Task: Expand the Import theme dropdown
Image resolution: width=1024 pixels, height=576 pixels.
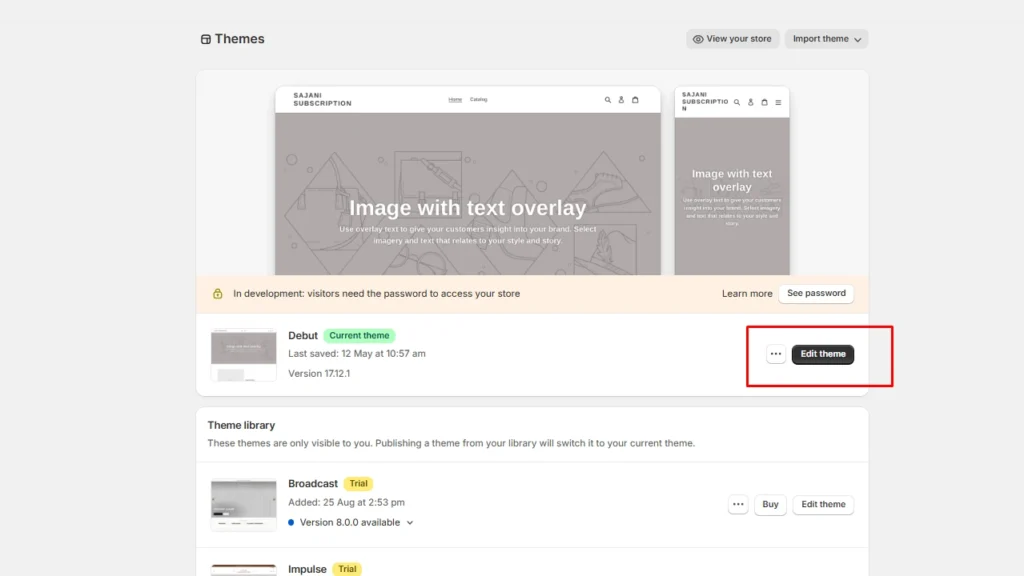Action: click(826, 38)
